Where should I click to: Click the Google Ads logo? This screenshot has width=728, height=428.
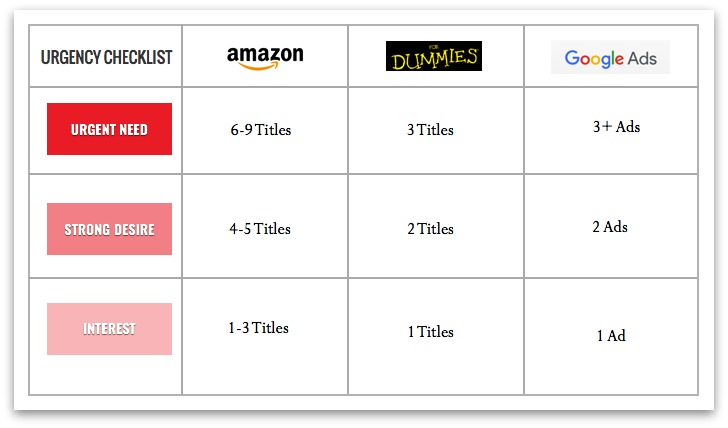[610, 57]
